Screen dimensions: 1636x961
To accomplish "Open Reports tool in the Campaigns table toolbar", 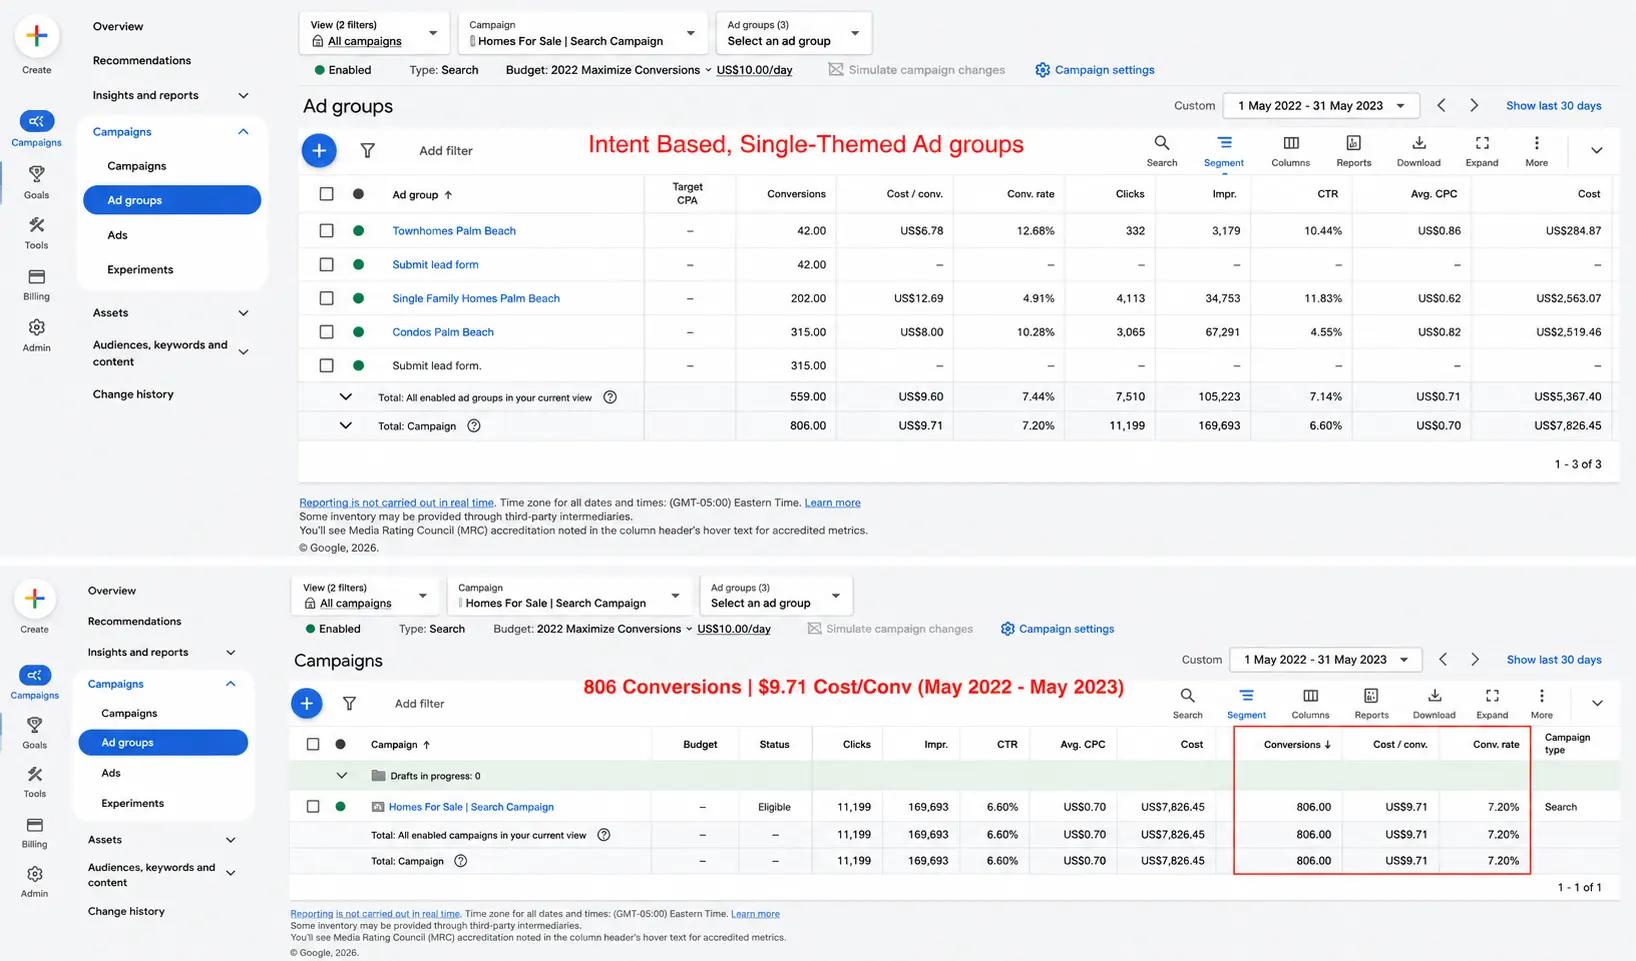I will pos(1371,703).
